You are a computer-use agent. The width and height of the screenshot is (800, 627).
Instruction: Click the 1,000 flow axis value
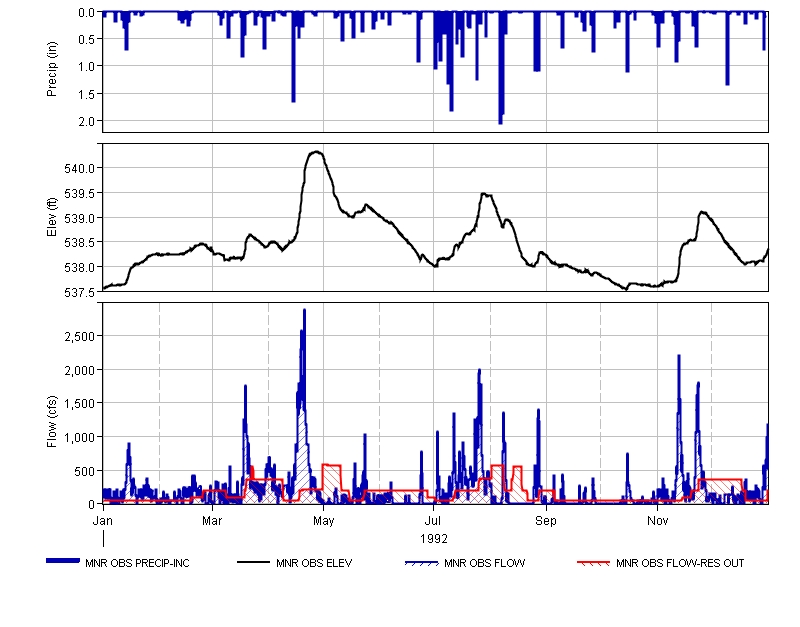click(x=80, y=438)
